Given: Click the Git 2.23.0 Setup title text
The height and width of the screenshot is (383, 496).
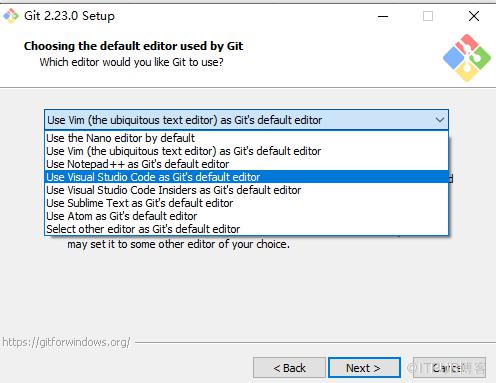Looking at the screenshot, I should (69, 16).
